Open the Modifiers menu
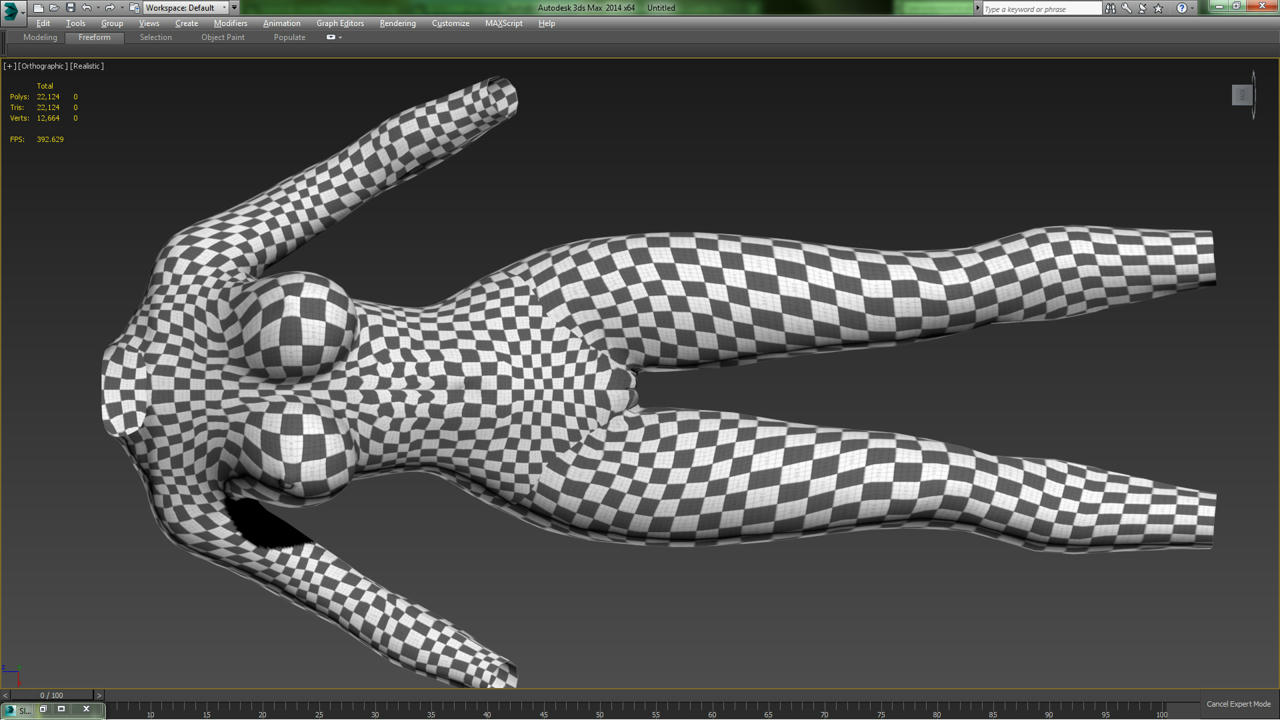The height and width of the screenshot is (720, 1280). (x=231, y=23)
